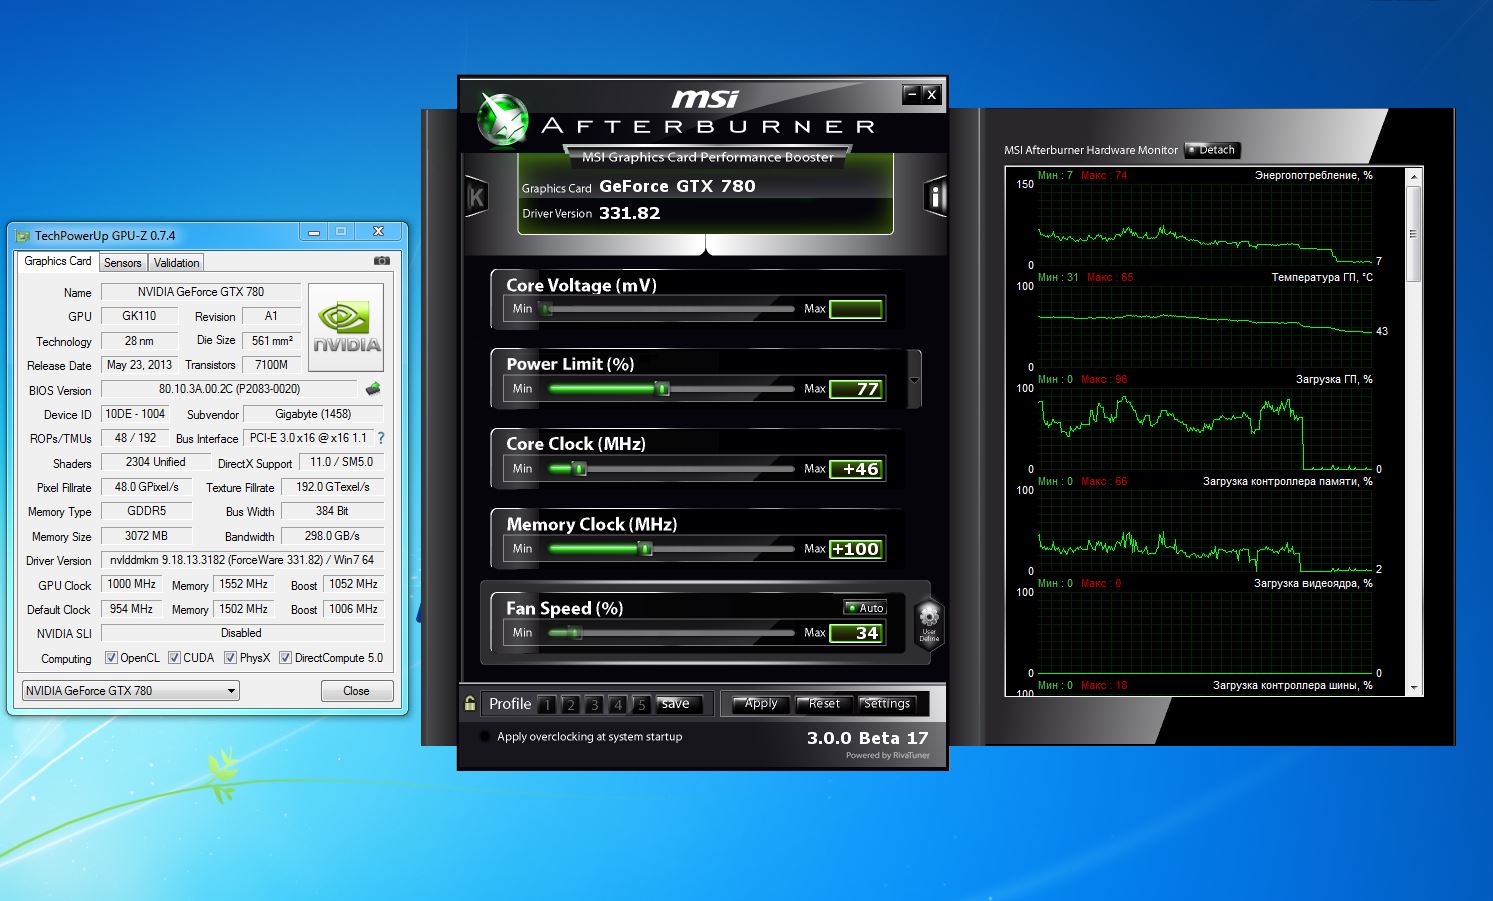This screenshot has height=901, width=1493.
Task: Toggle the PhysX checkbox
Action: [231, 658]
